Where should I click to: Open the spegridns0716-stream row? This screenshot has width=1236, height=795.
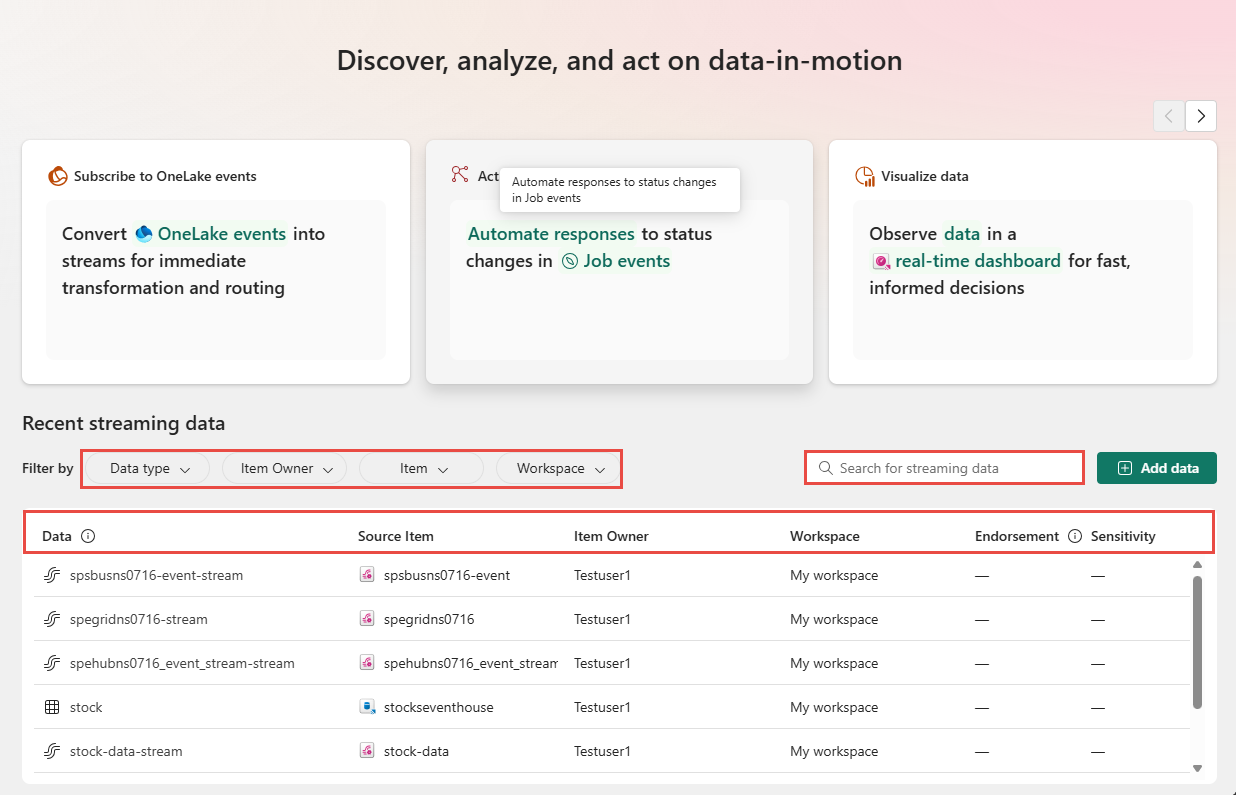(139, 619)
